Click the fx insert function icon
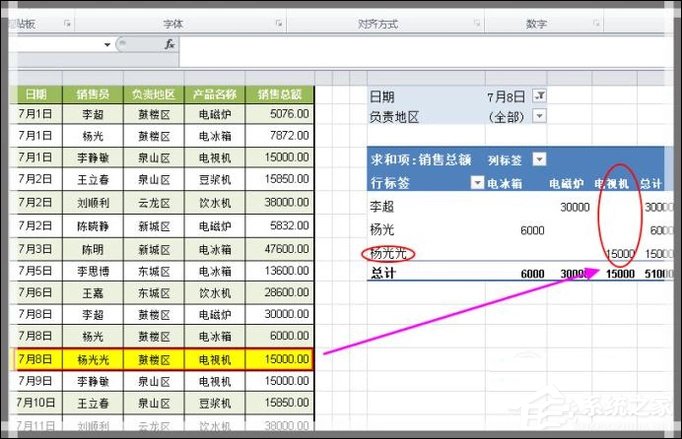 click(x=170, y=45)
